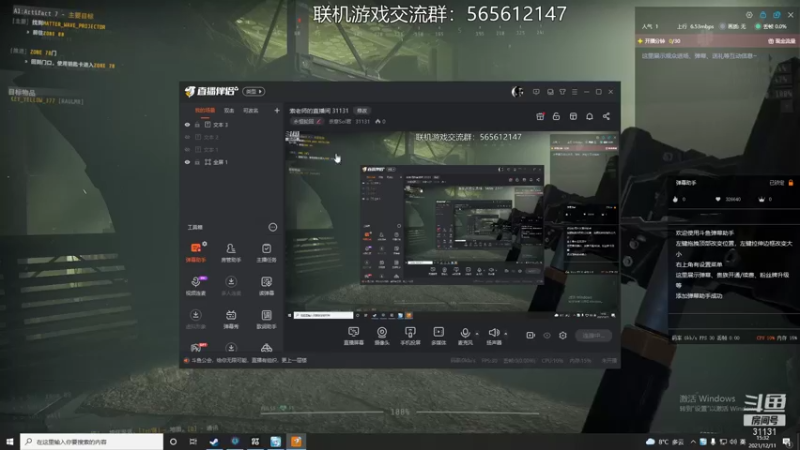Click the start streaming button
Screen dimensions: 800x450
click(593, 335)
